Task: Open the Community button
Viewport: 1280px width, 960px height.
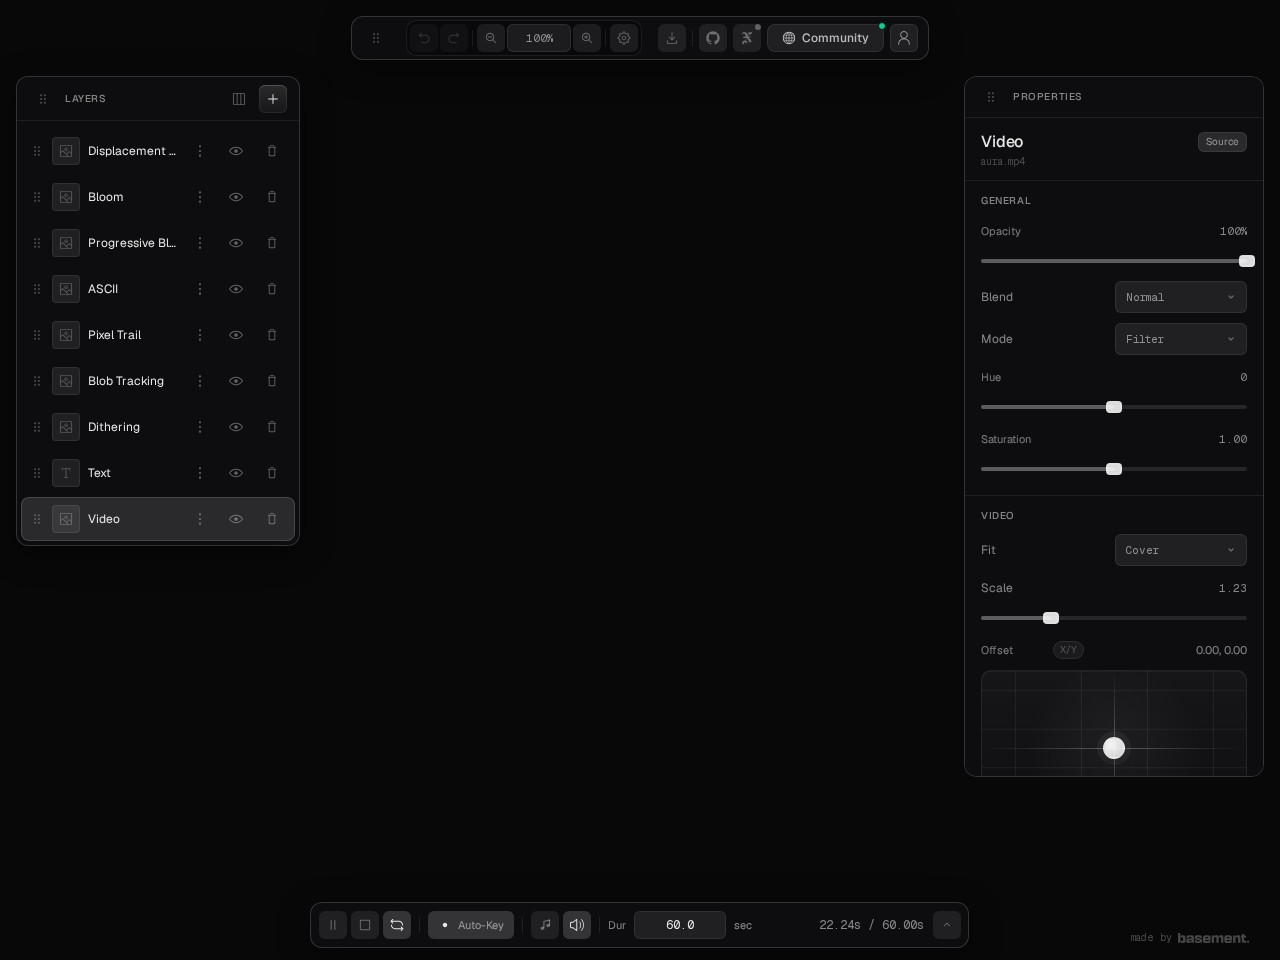Action: tap(825, 38)
